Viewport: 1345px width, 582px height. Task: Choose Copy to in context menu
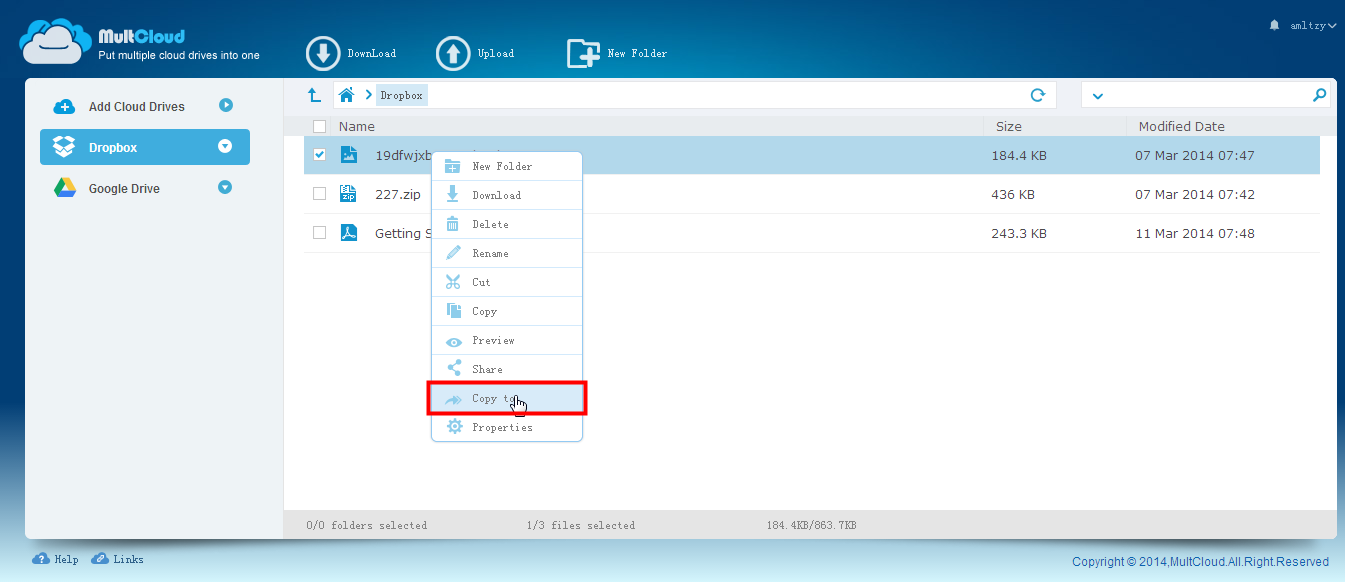[x=507, y=398]
